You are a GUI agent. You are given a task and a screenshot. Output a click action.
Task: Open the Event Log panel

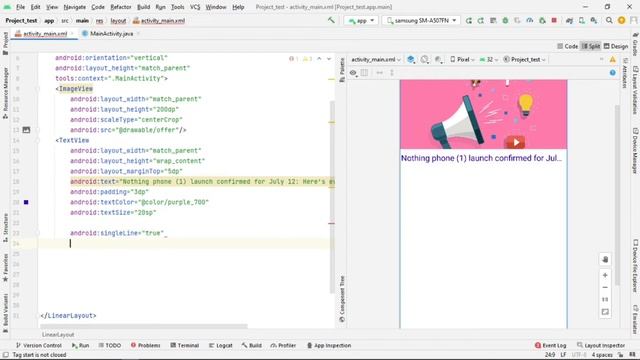[550, 345]
